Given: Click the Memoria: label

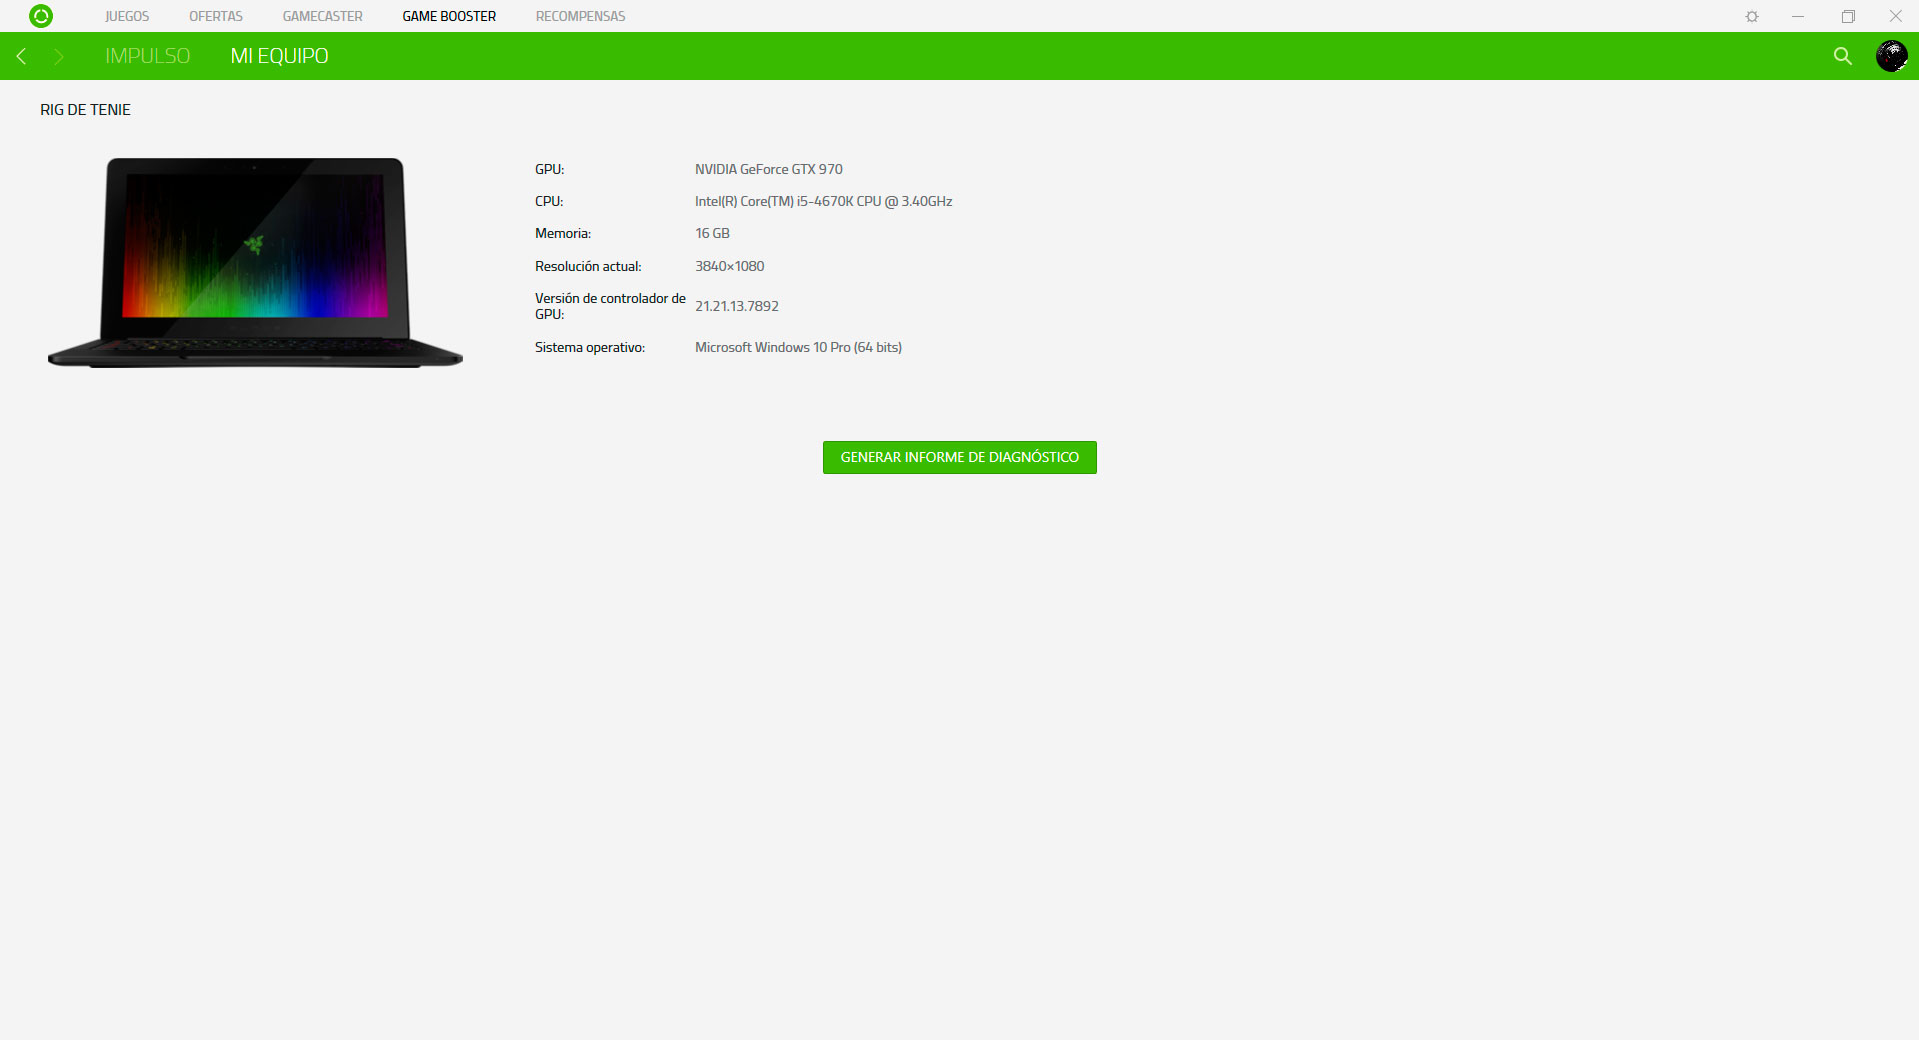Looking at the screenshot, I should coord(563,233).
